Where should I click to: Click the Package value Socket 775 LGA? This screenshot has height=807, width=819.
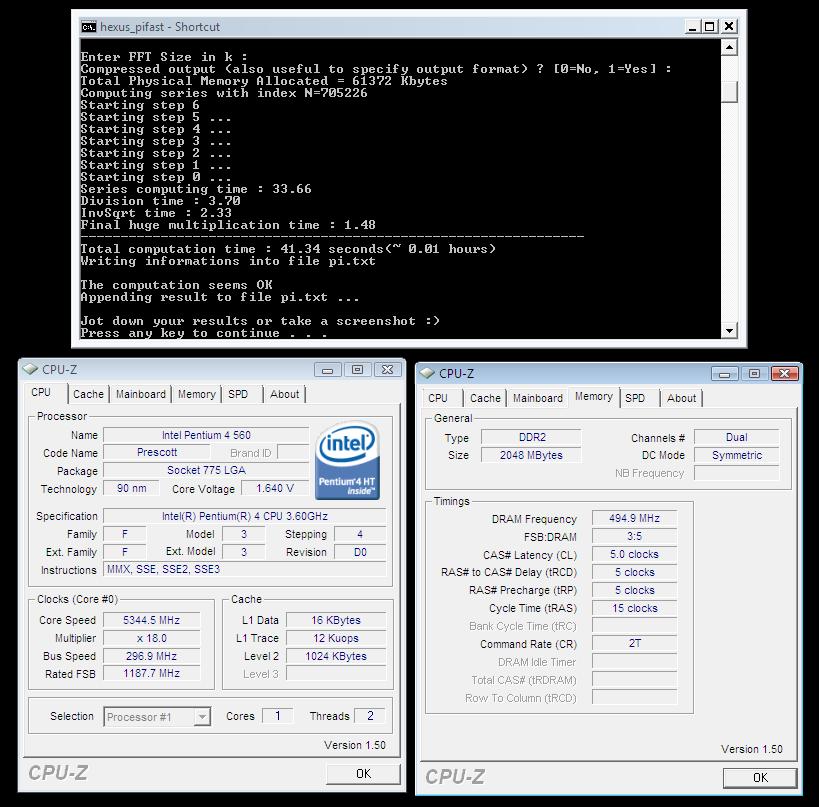tap(206, 470)
